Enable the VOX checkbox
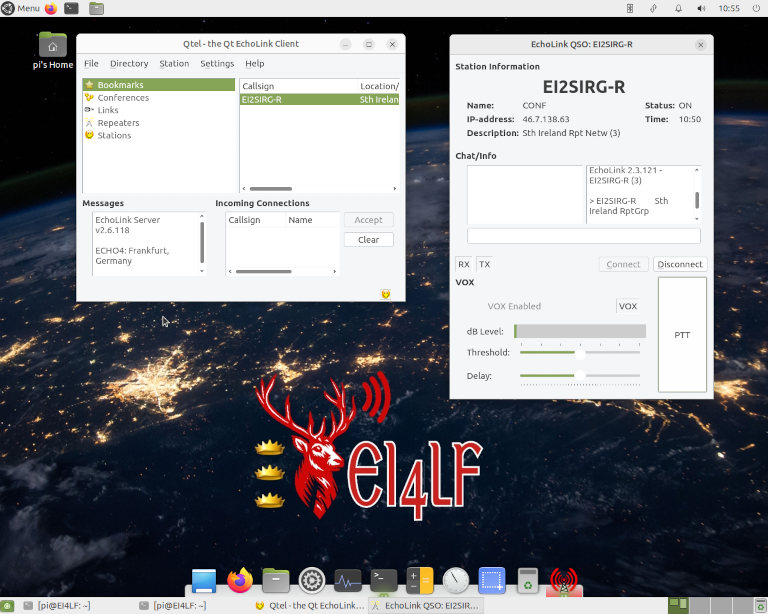Viewport: 768px width, 614px height. pyautogui.click(x=628, y=306)
